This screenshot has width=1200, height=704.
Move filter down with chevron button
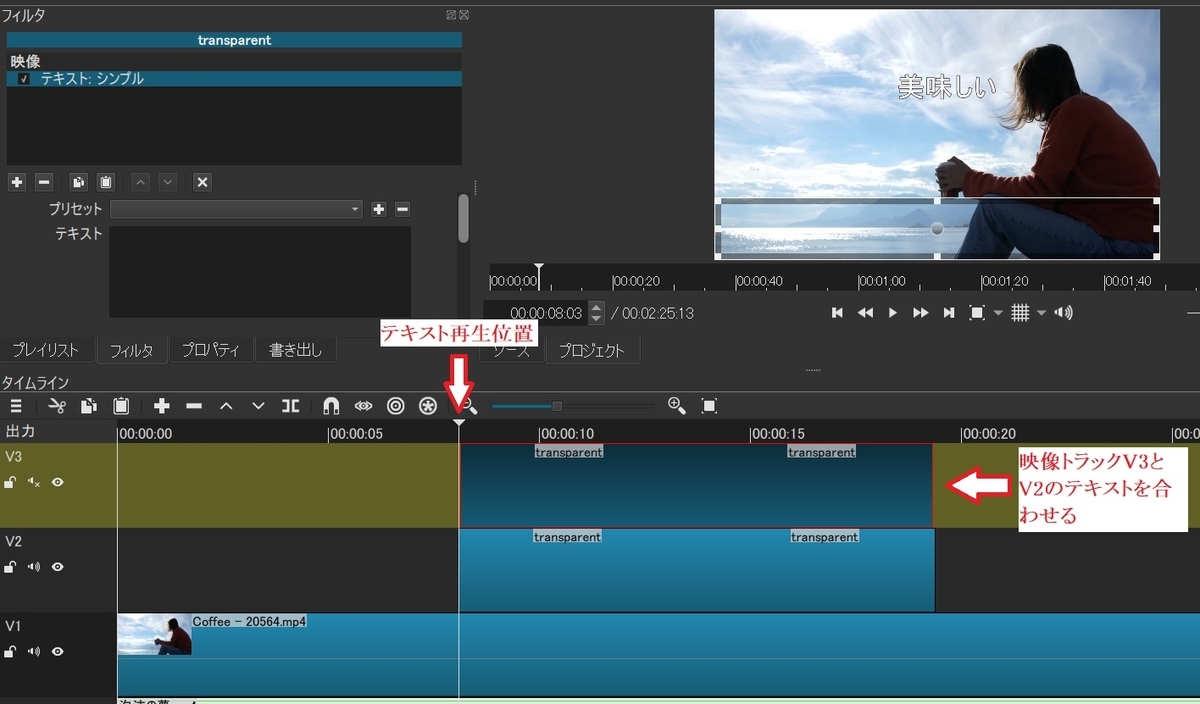click(168, 182)
